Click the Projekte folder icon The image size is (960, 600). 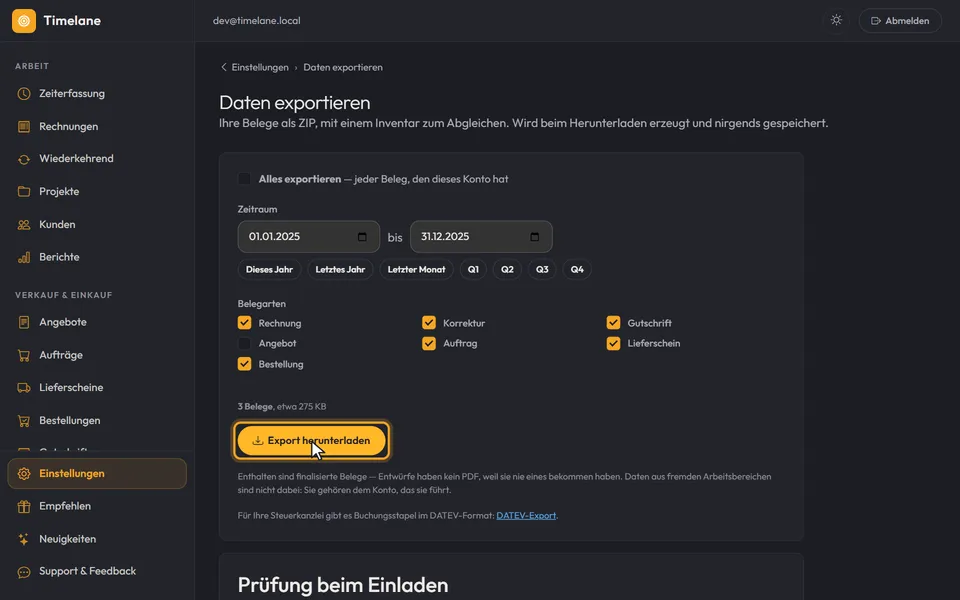click(24, 192)
